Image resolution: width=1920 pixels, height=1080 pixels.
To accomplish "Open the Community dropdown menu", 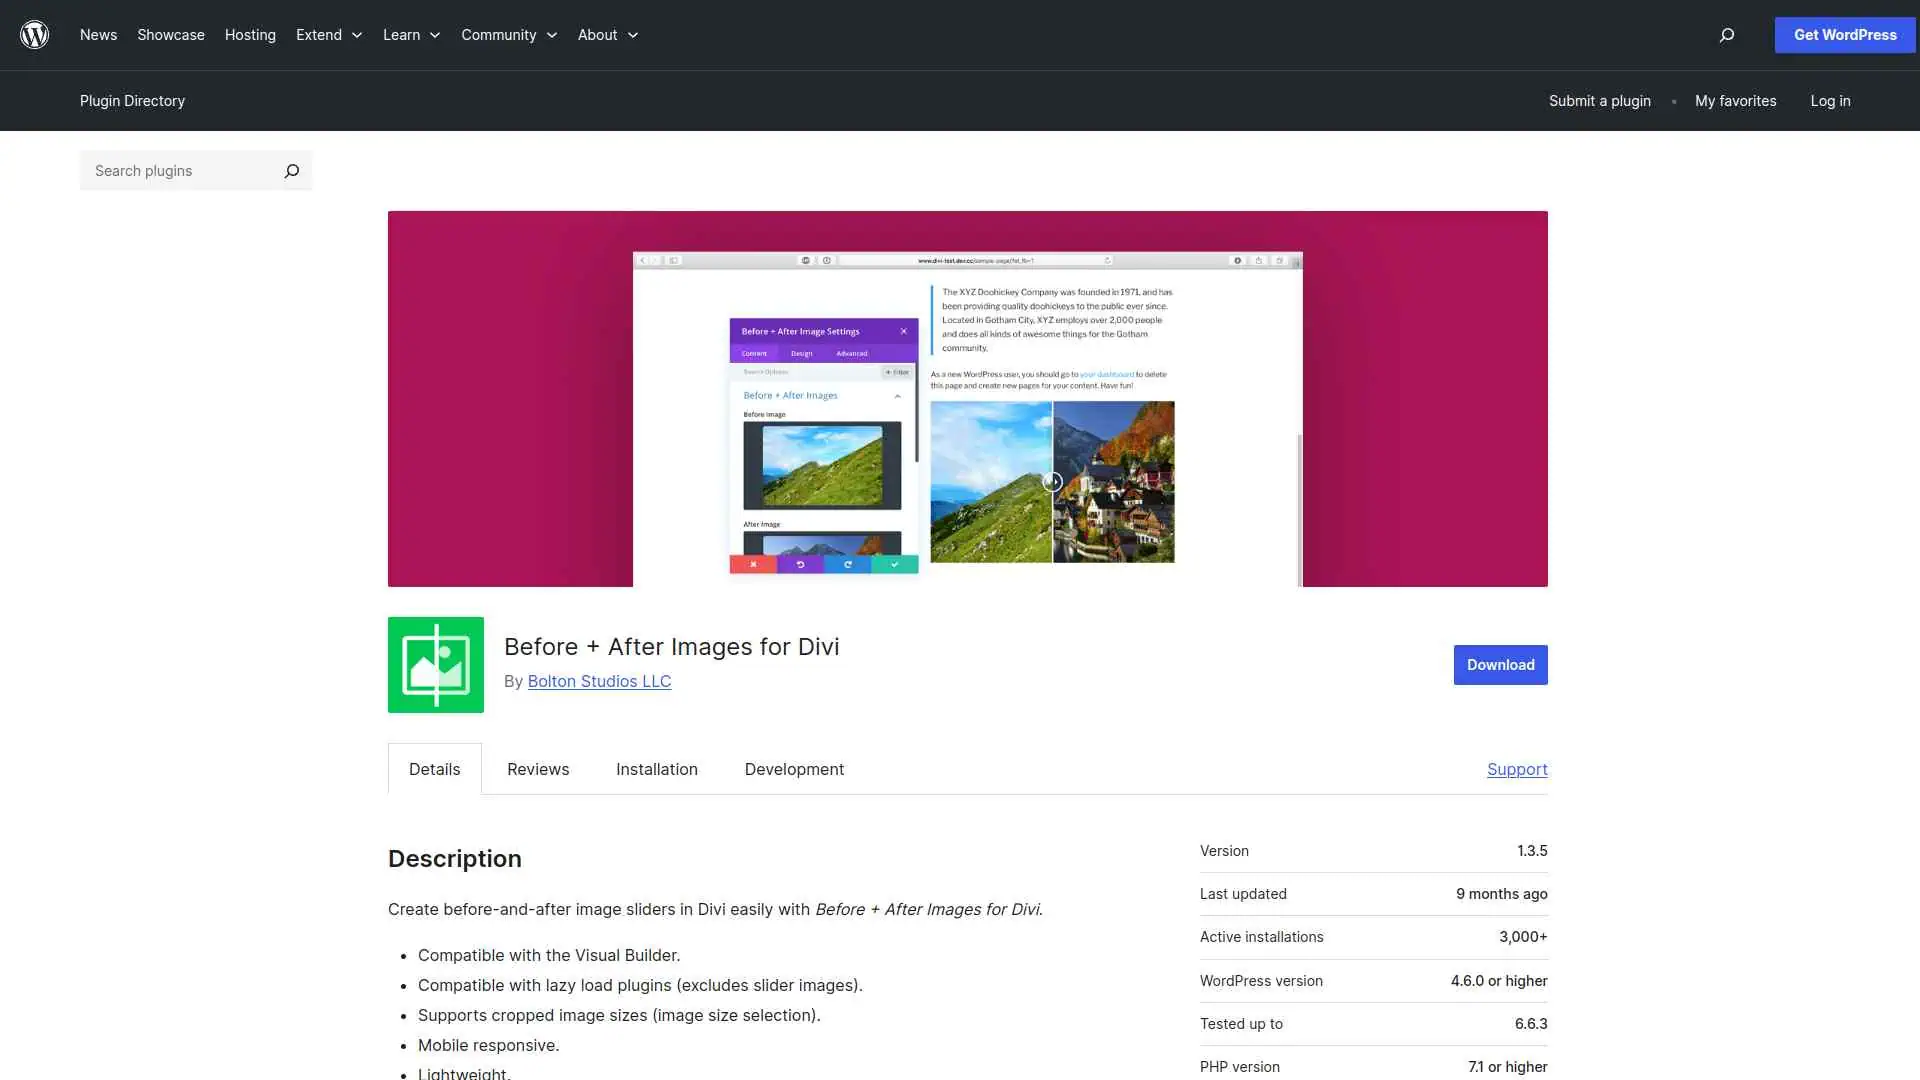I will (x=508, y=35).
